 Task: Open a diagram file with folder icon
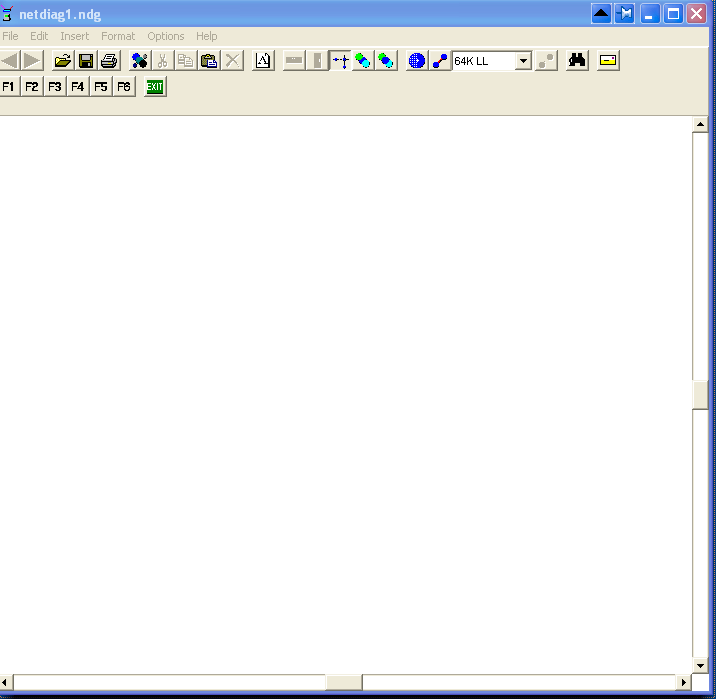coord(63,60)
